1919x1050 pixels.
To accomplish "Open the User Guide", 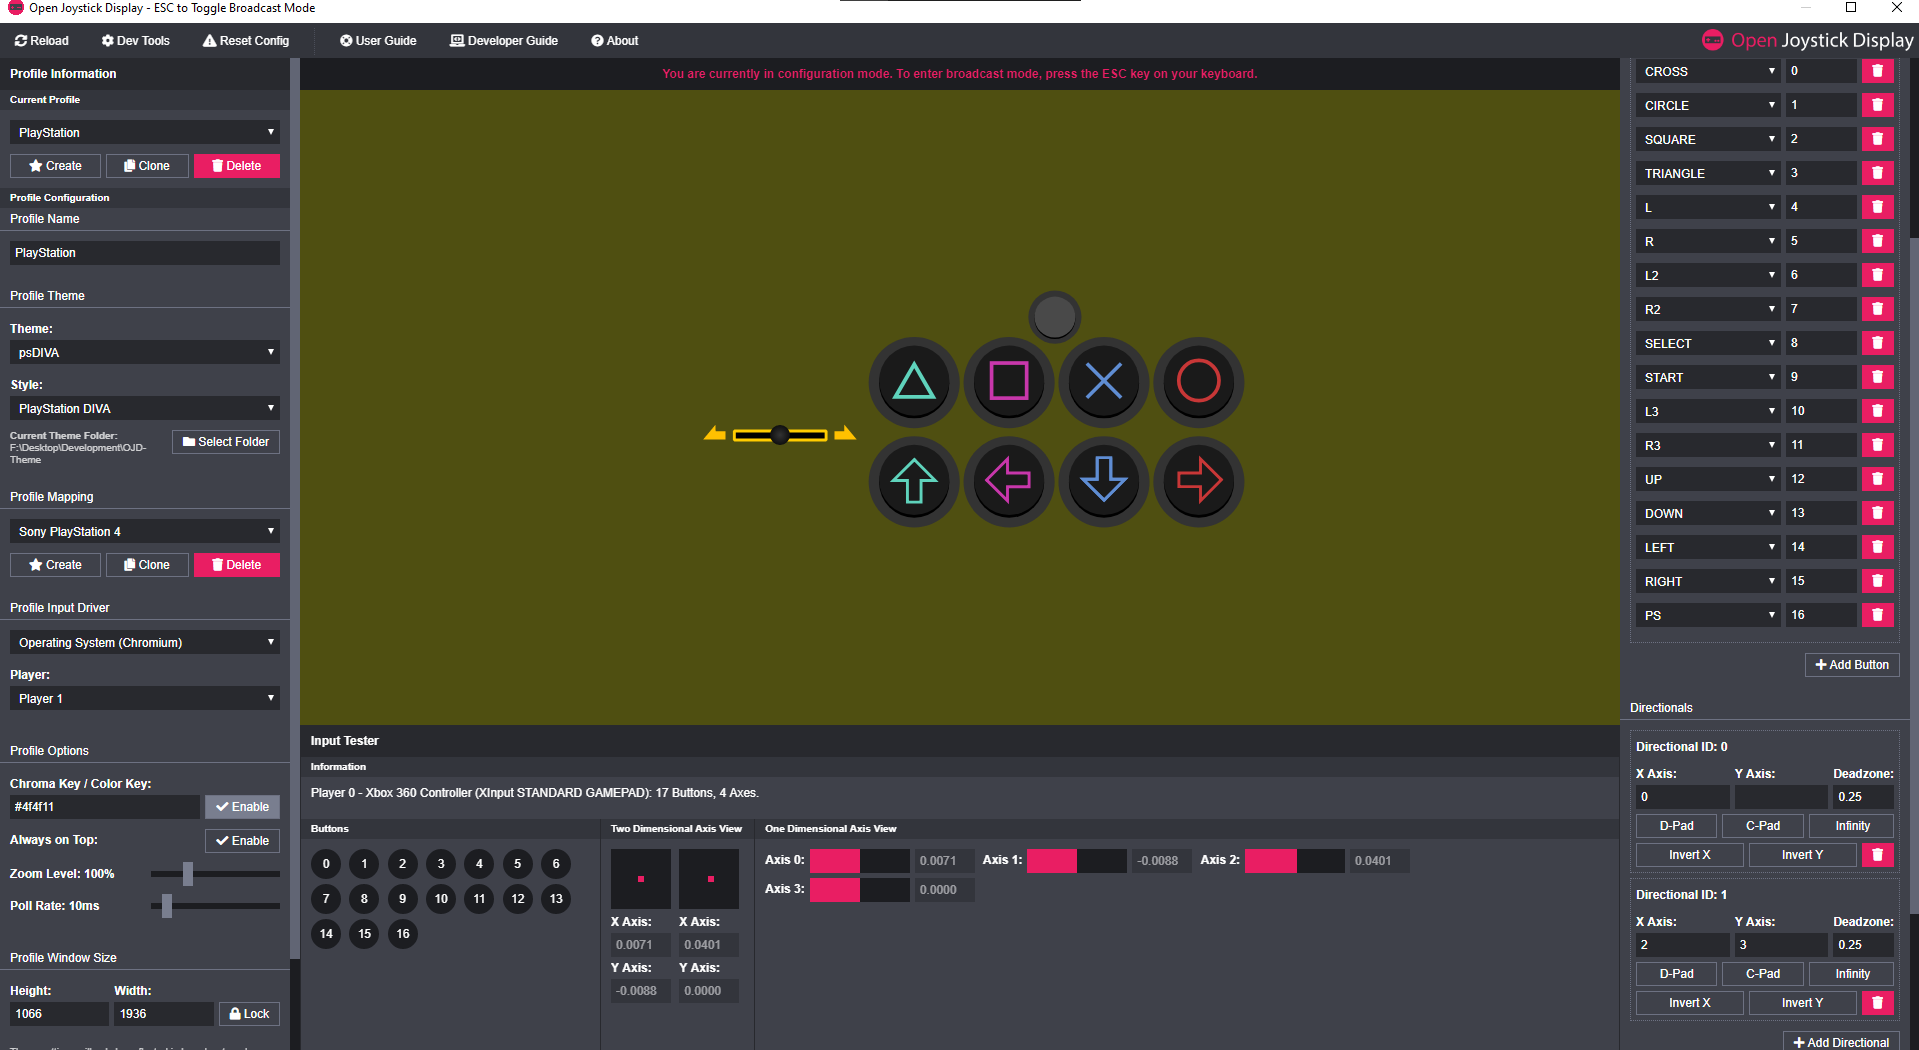I will pyautogui.click(x=378, y=41).
